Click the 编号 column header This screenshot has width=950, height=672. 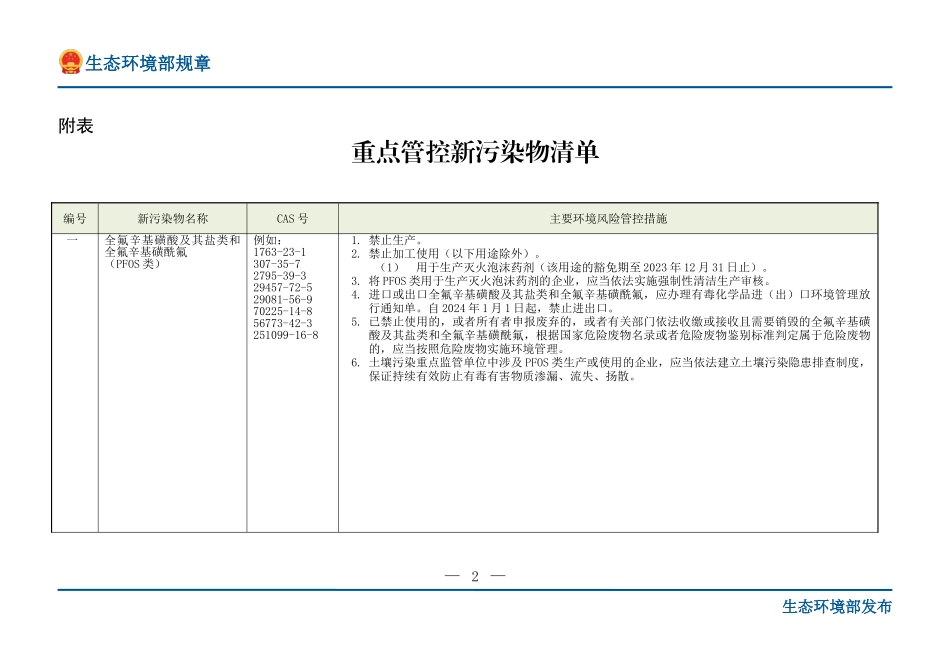pyautogui.click(x=75, y=218)
